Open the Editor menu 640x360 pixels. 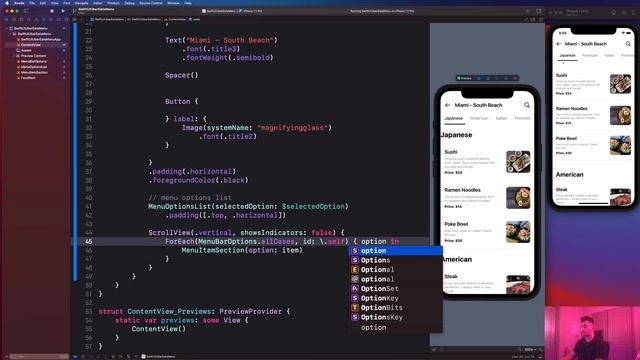[x=98, y=3]
